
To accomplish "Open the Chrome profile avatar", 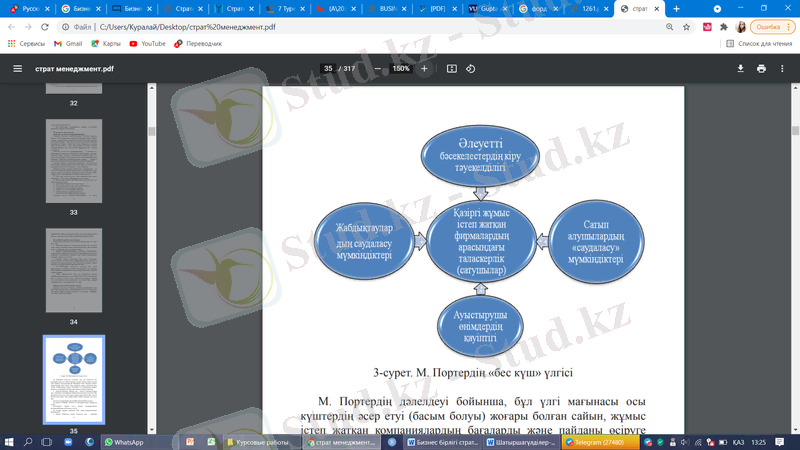I will (x=741, y=27).
